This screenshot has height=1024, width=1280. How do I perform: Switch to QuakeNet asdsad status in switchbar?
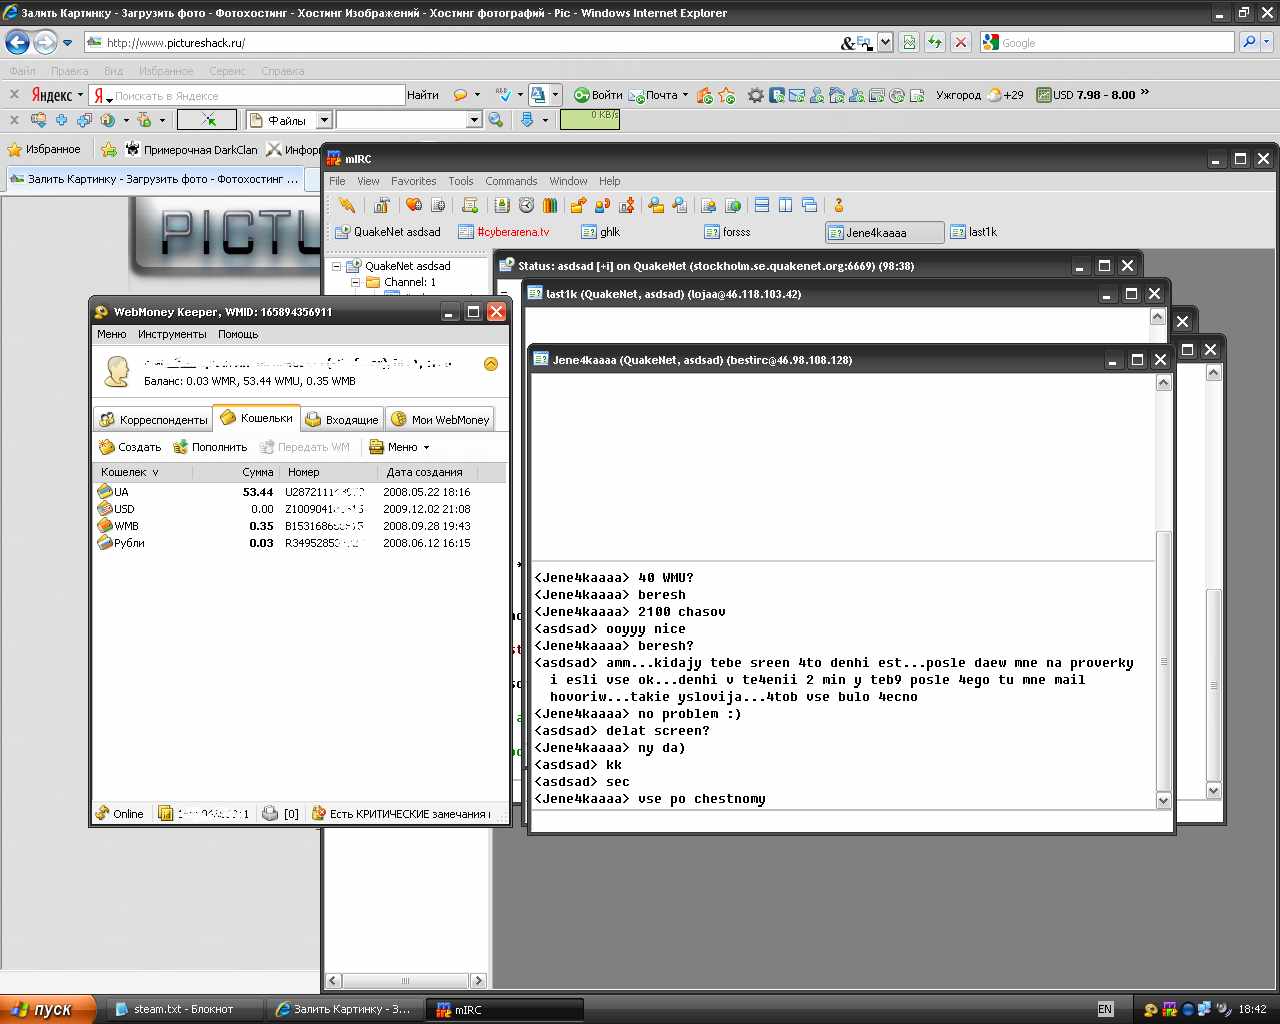pyautogui.click(x=386, y=232)
